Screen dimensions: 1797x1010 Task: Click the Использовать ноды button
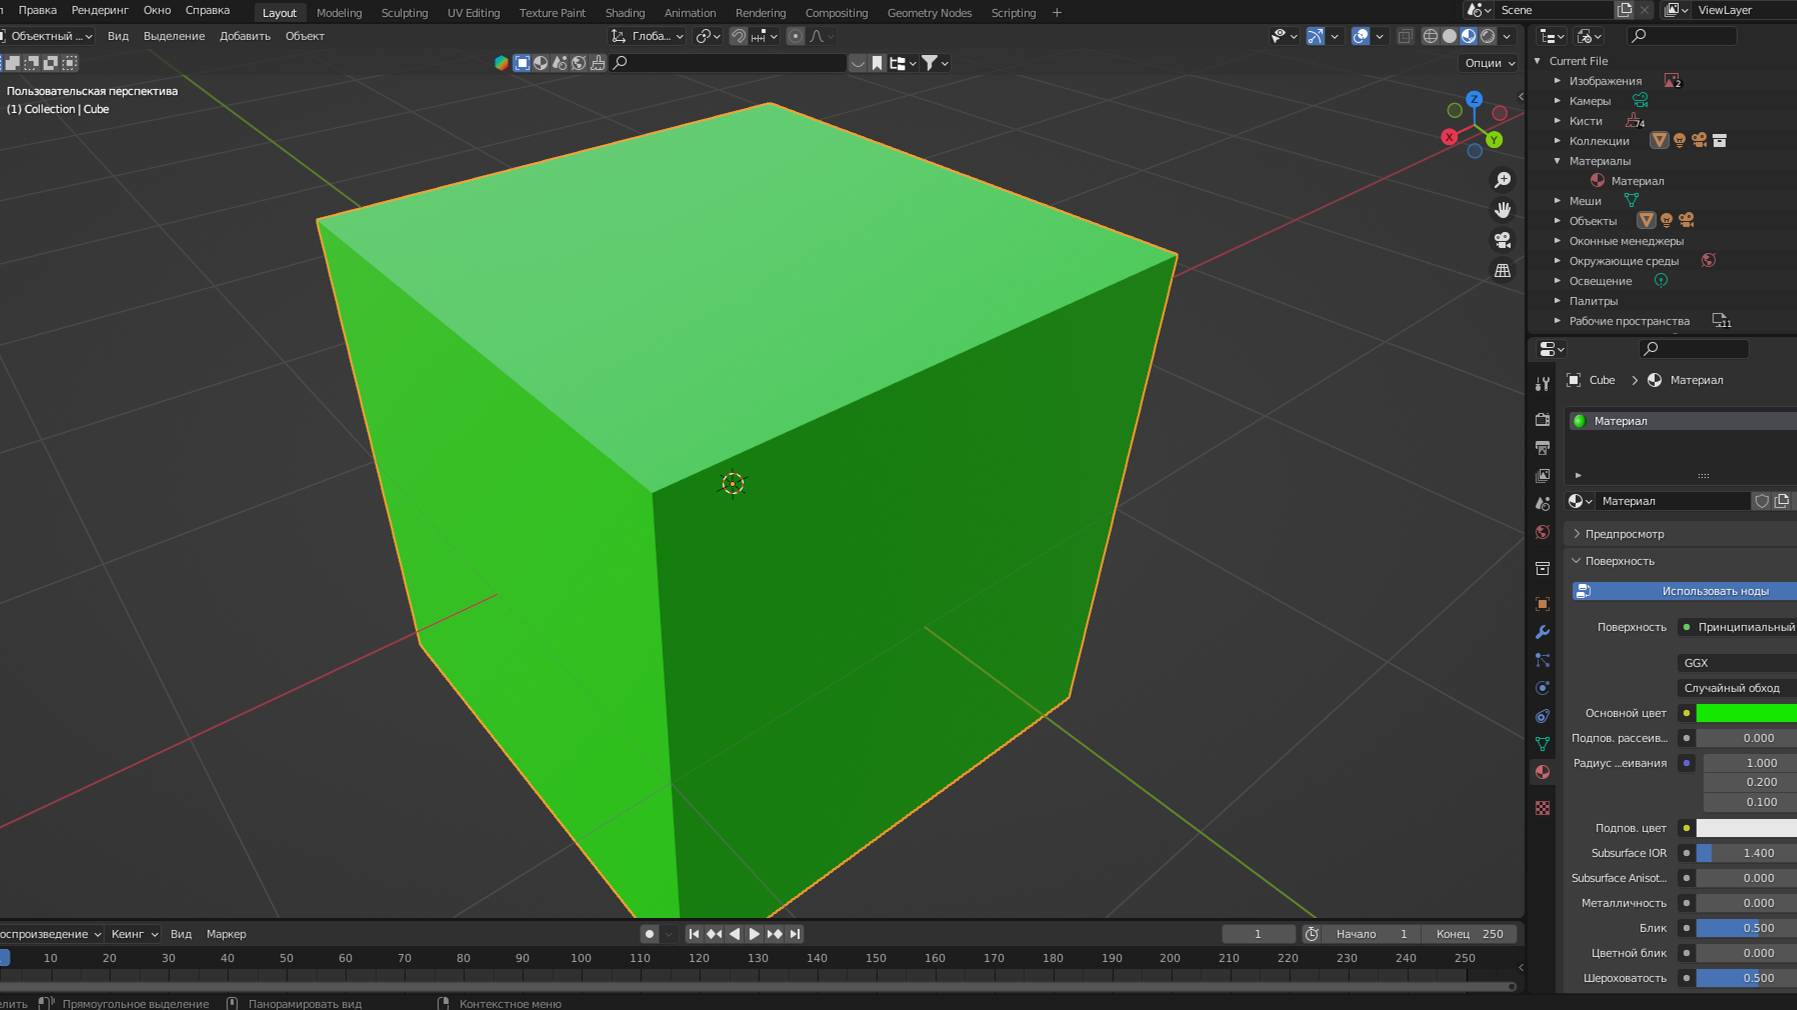(1685, 591)
